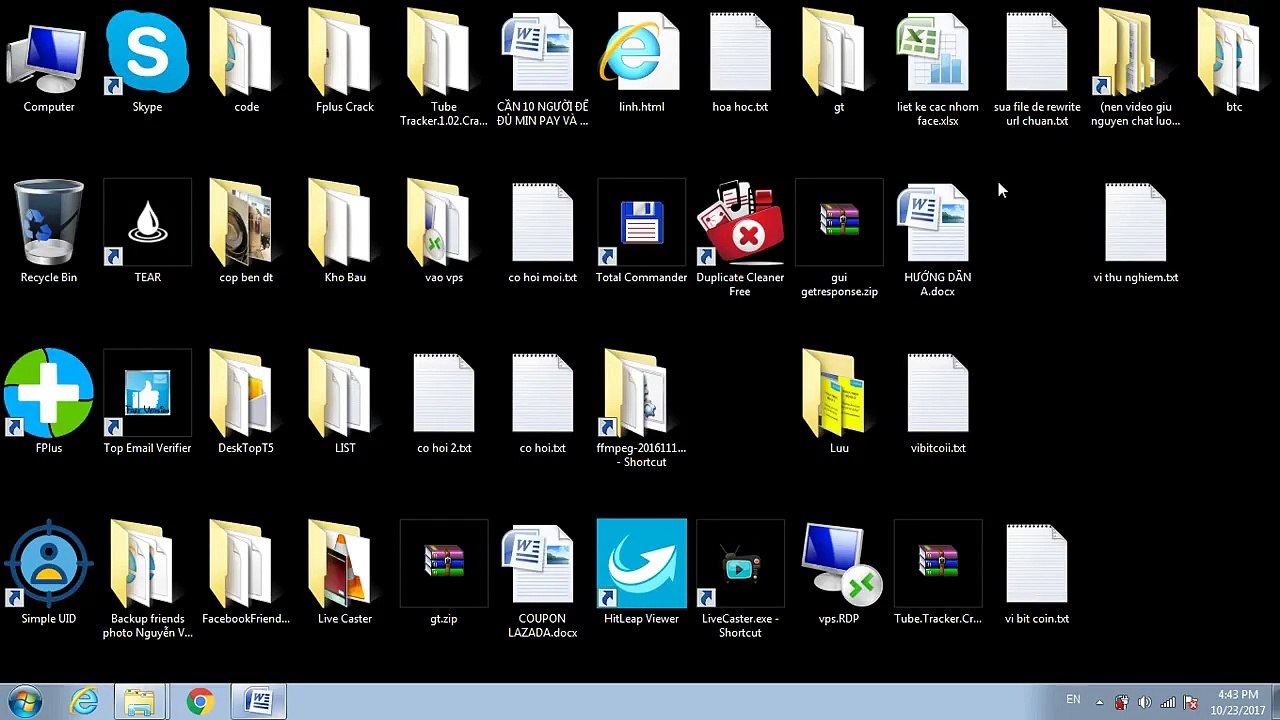Click the red device tray icon

click(1122, 702)
